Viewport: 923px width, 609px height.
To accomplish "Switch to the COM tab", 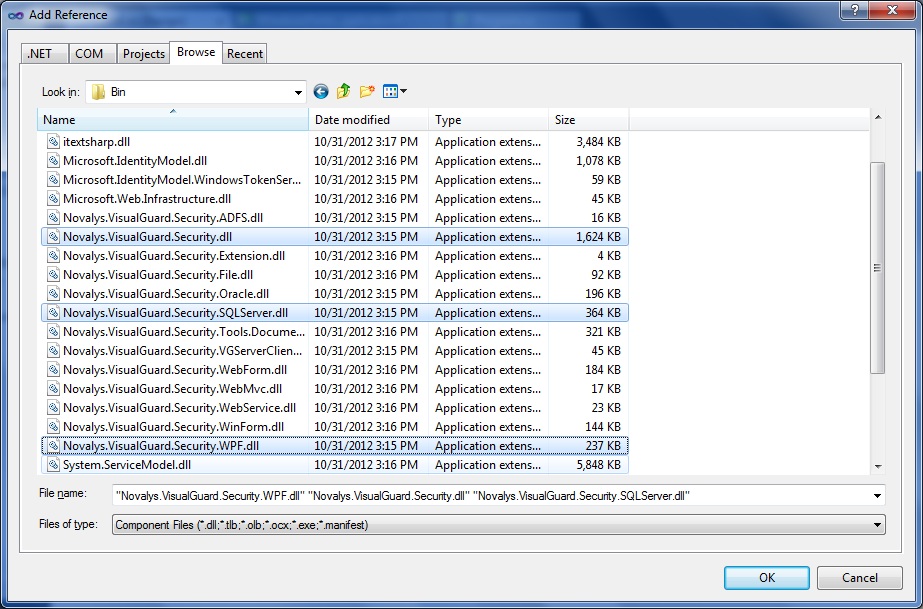I will [92, 53].
